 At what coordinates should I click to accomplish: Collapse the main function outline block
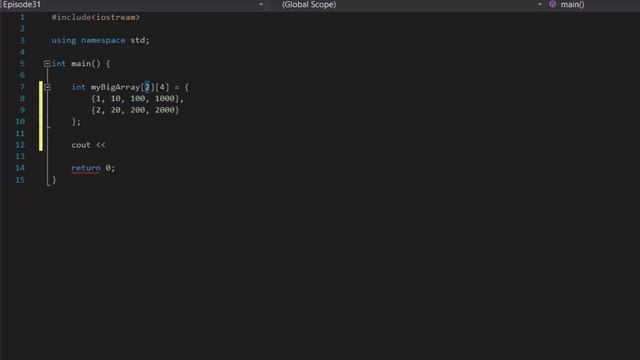click(47, 64)
